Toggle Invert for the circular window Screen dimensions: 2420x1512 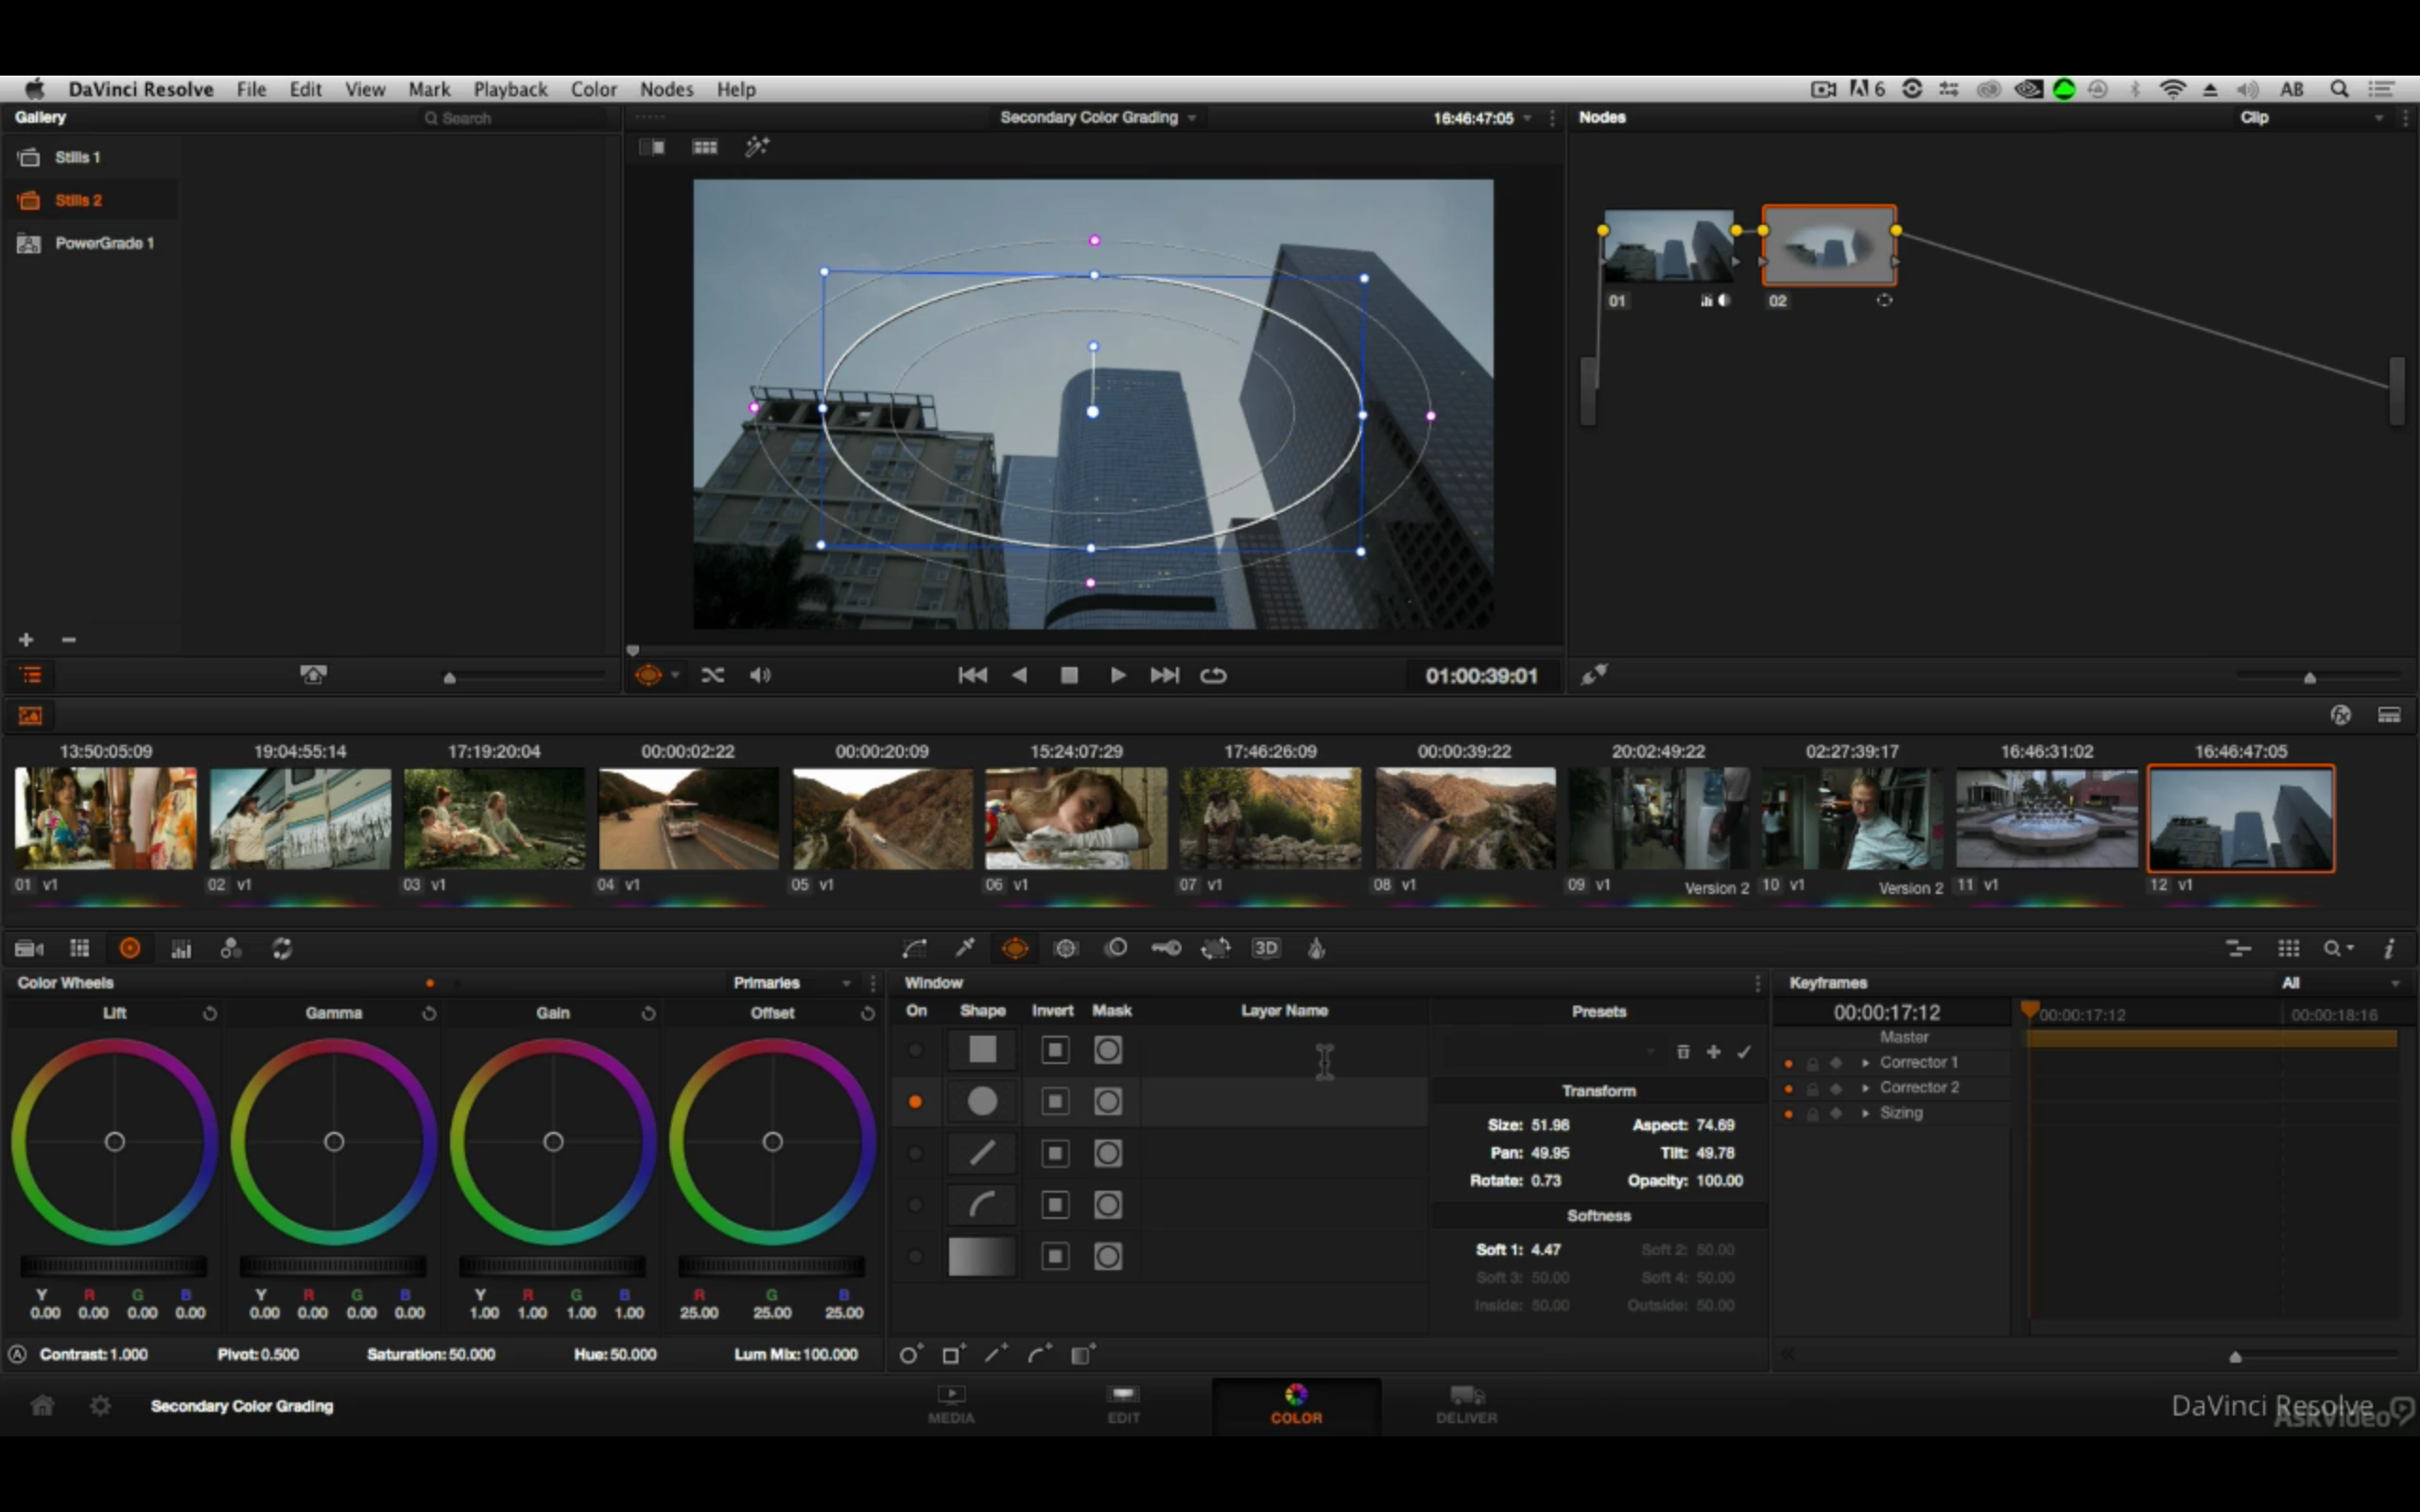(1055, 1102)
